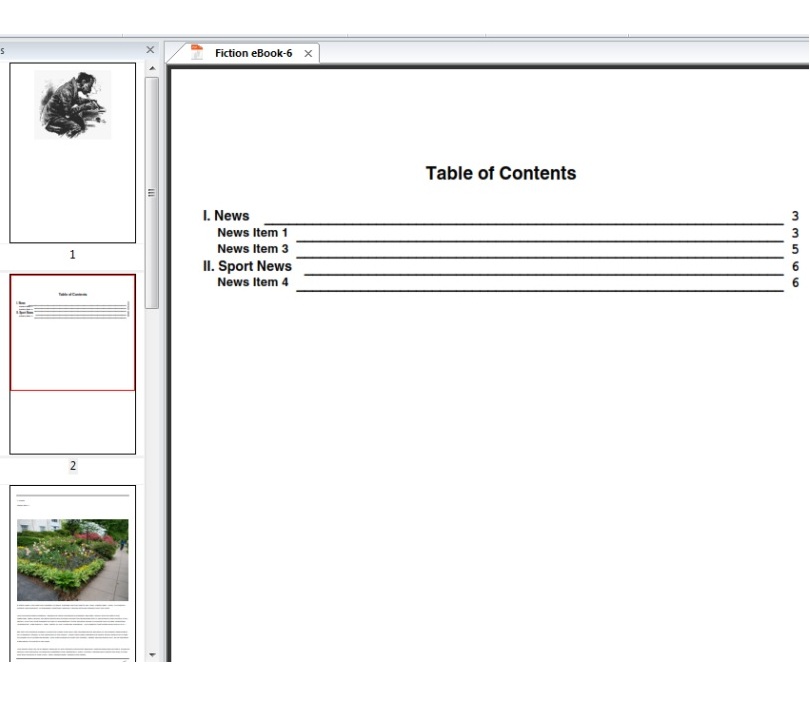This screenshot has width=810, height=728.
Task: Click page number 6 beside News Item 4
Action: click(x=795, y=283)
